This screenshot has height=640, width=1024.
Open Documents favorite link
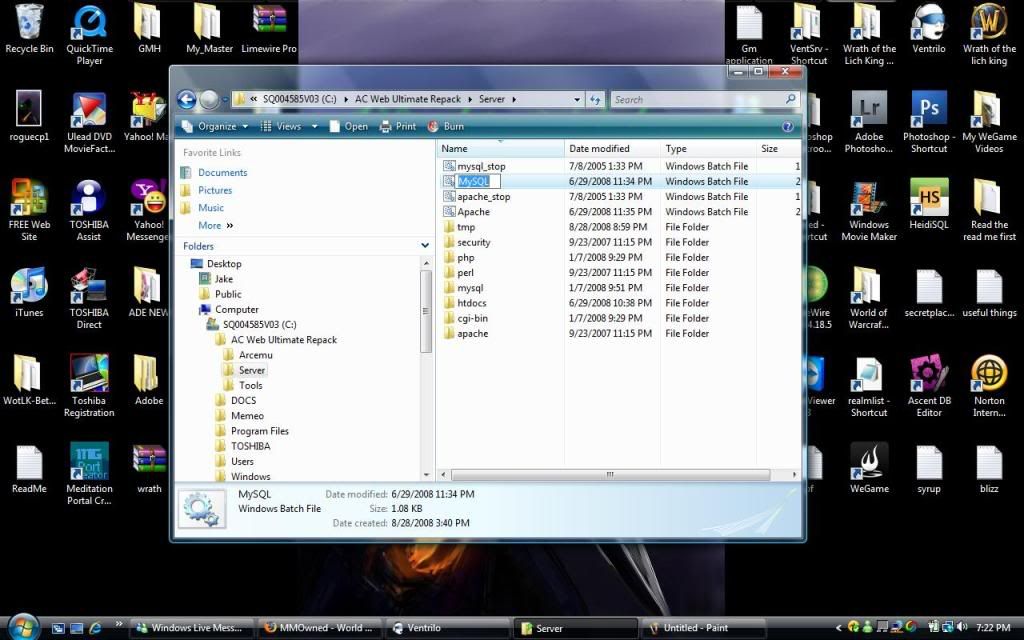[222, 172]
